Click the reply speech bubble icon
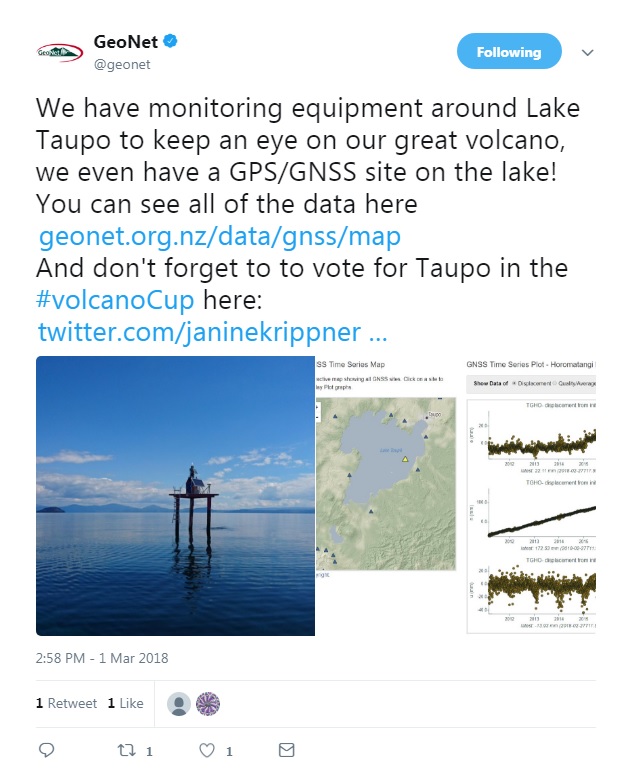The height and width of the screenshot is (779, 632). point(46,750)
